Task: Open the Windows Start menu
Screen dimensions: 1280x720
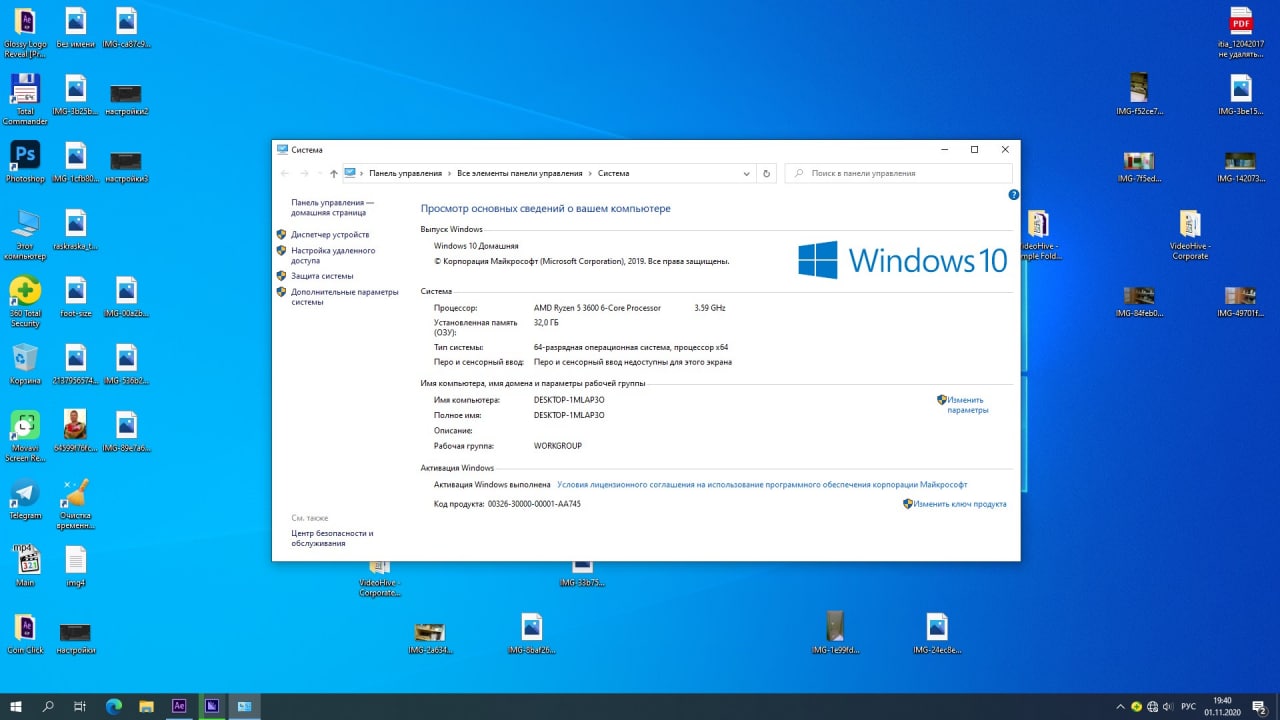Action: [16, 706]
